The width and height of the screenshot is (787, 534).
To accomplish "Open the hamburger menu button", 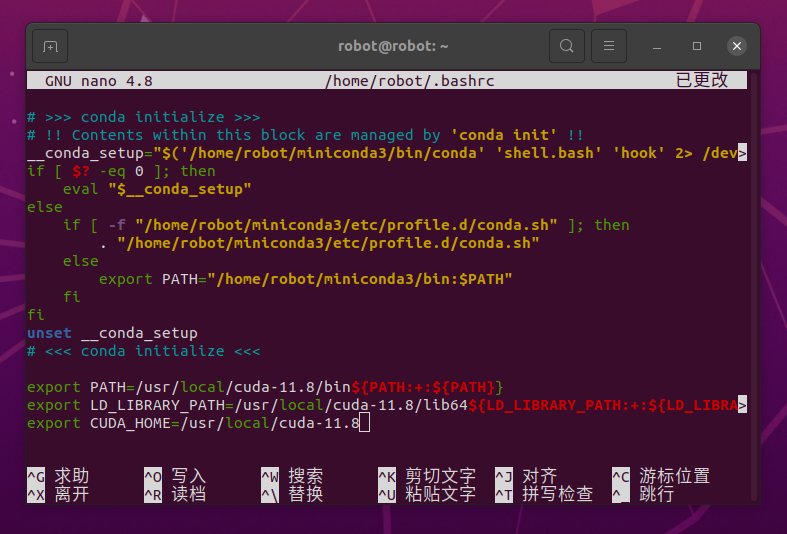I will click(x=609, y=46).
